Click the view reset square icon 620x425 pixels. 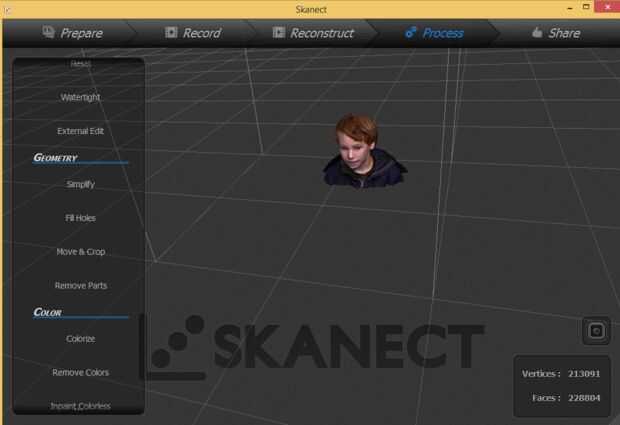596,331
